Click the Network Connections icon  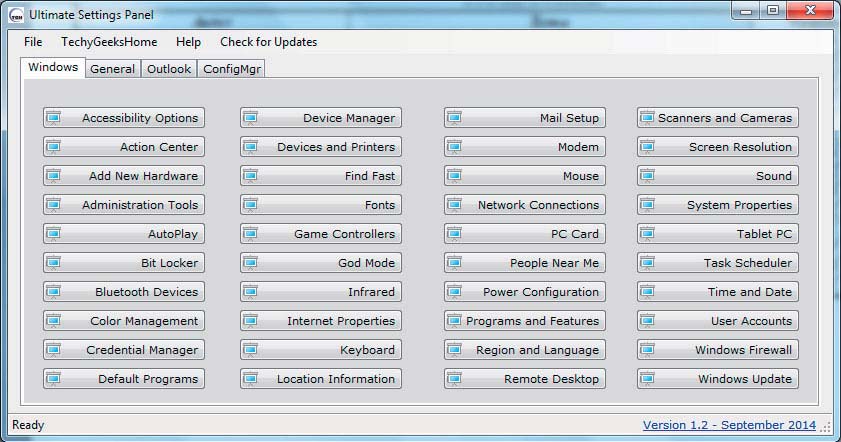tap(454, 204)
